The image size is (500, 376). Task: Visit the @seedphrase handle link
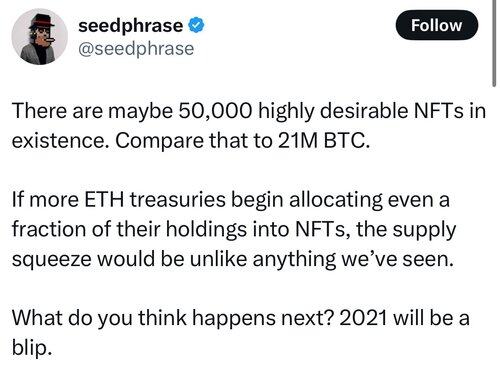click(x=136, y=49)
